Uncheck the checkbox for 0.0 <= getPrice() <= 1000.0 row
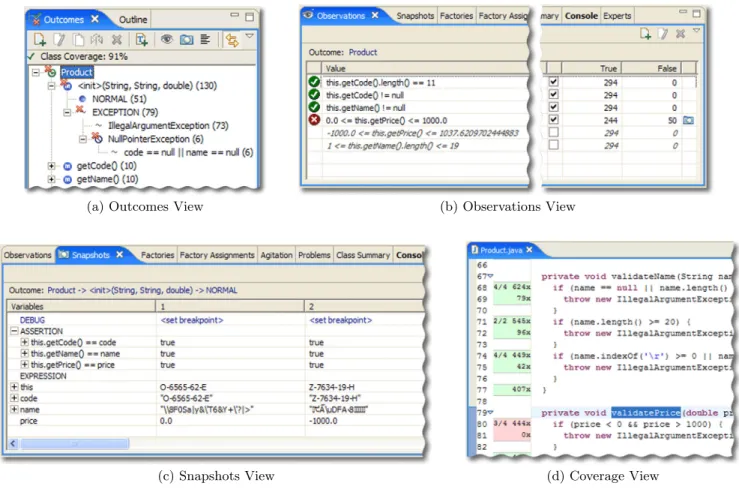The height and width of the screenshot is (489, 739). [554, 120]
